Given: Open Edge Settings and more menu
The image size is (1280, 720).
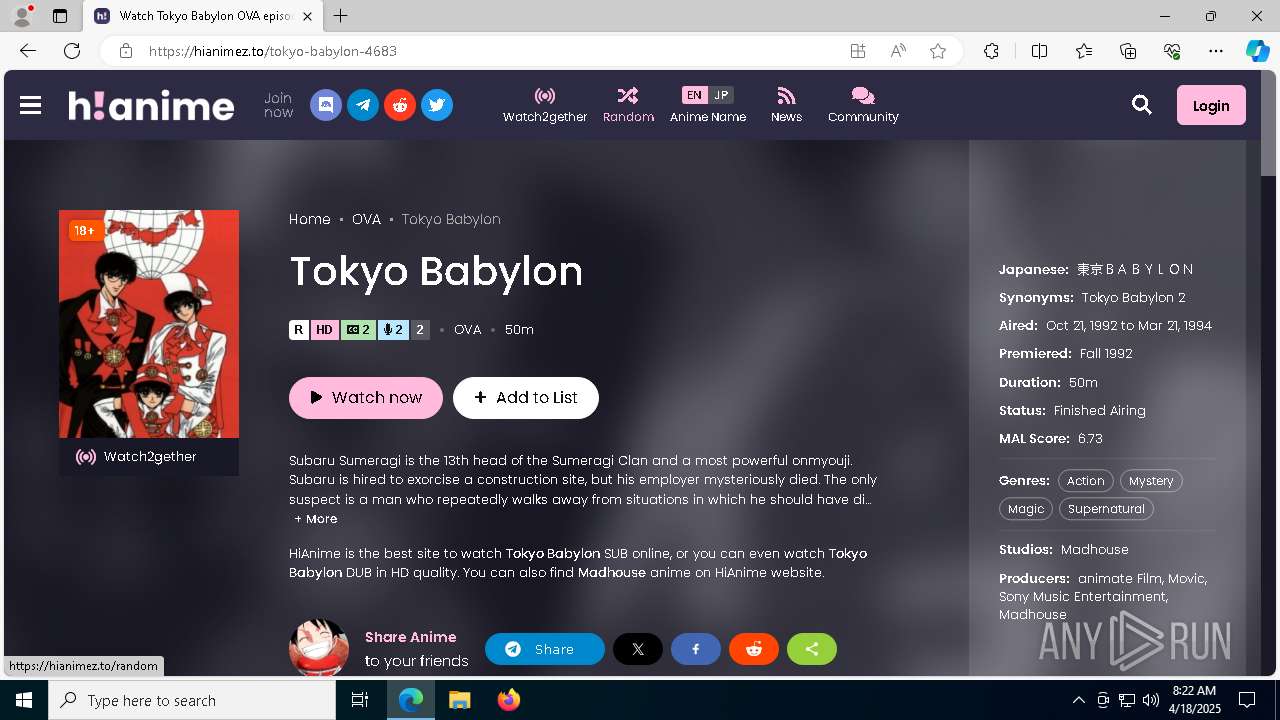Looking at the screenshot, I should [x=1216, y=51].
